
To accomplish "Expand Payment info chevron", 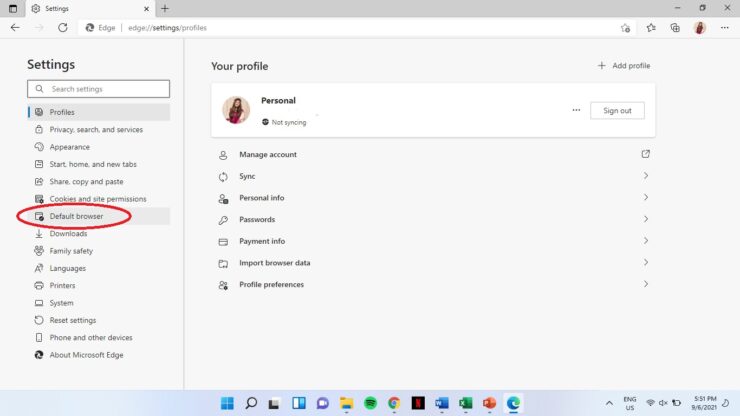I will pos(646,241).
